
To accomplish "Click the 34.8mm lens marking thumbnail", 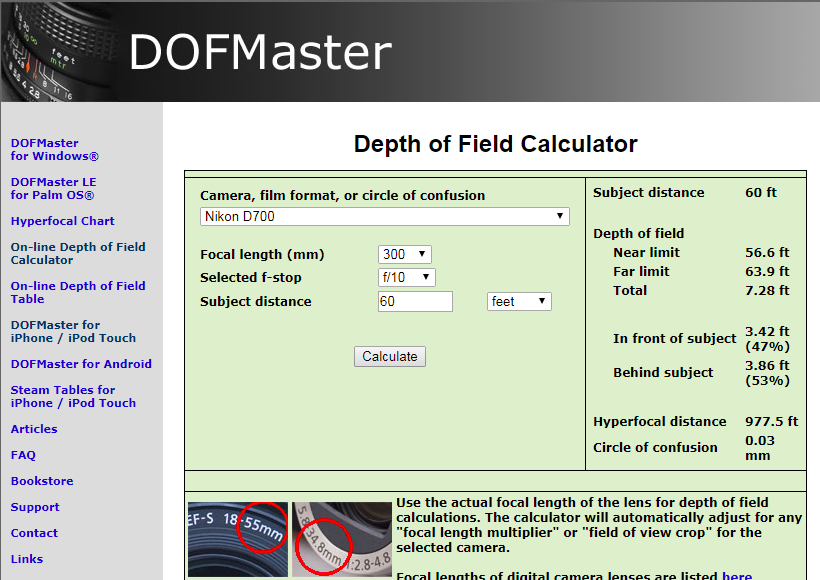I will 342,538.
